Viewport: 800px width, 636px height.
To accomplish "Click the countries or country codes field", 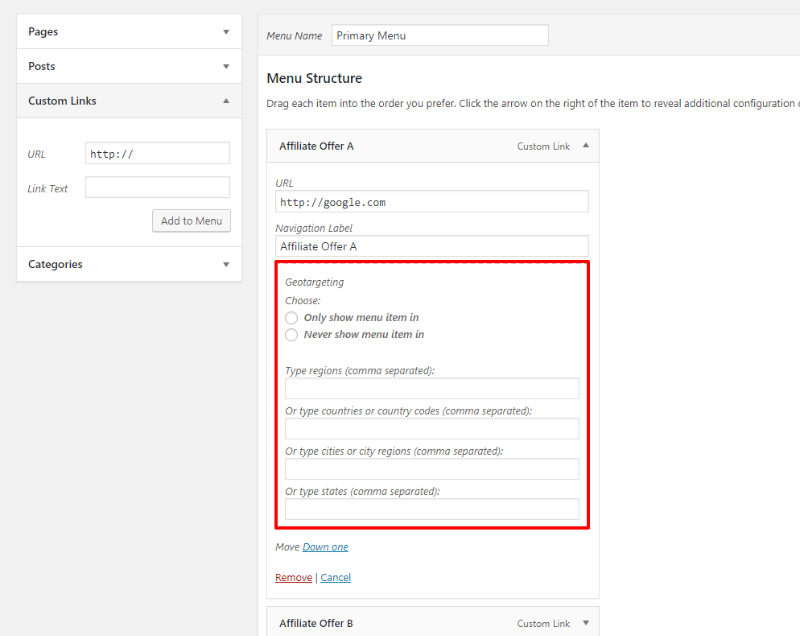I will pyautogui.click(x=432, y=428).
